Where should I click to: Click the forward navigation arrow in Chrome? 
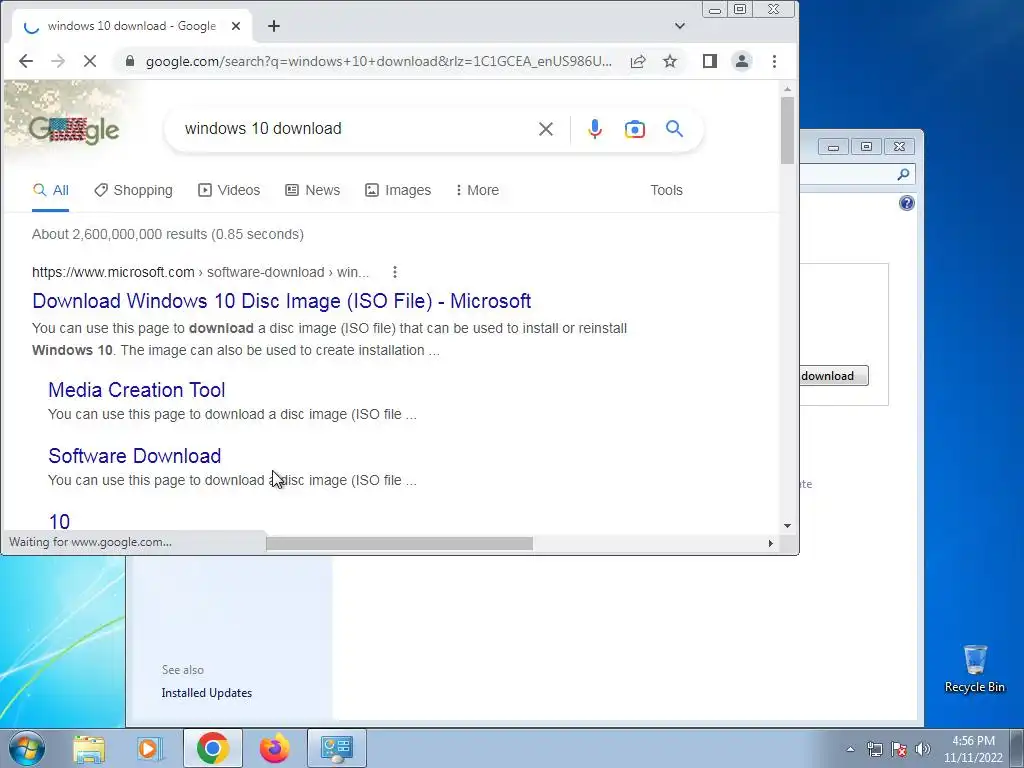coord(57,61)
